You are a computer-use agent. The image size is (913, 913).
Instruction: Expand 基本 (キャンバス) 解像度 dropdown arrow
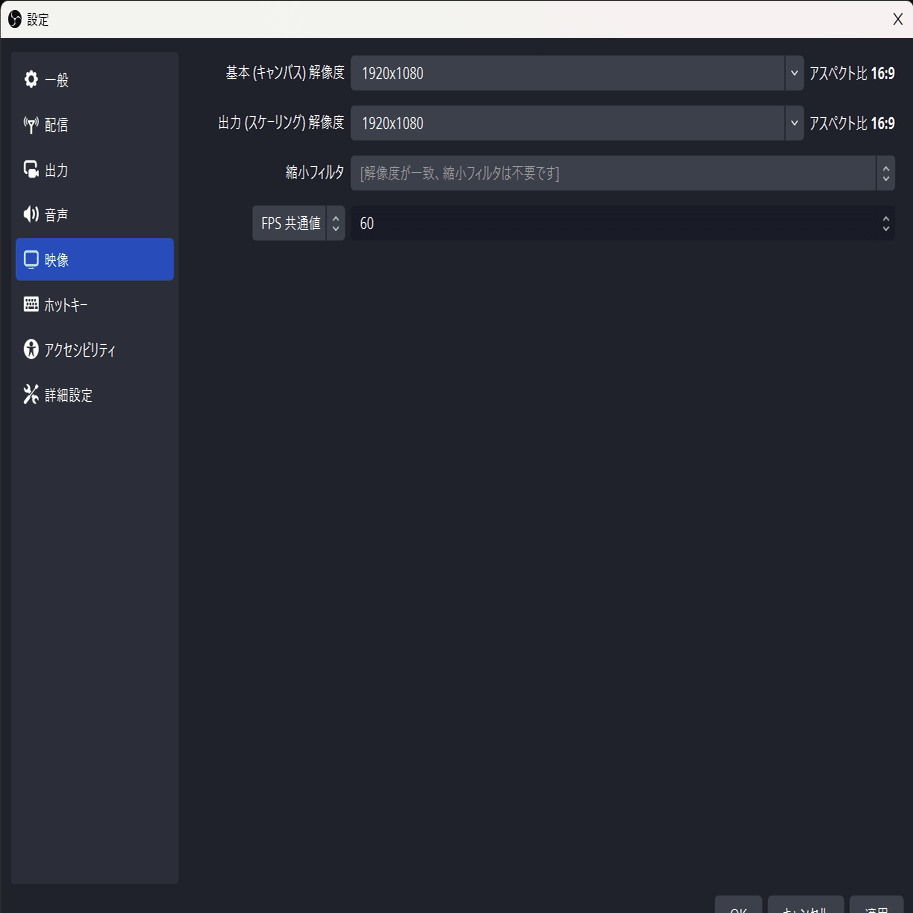[794, 73]
